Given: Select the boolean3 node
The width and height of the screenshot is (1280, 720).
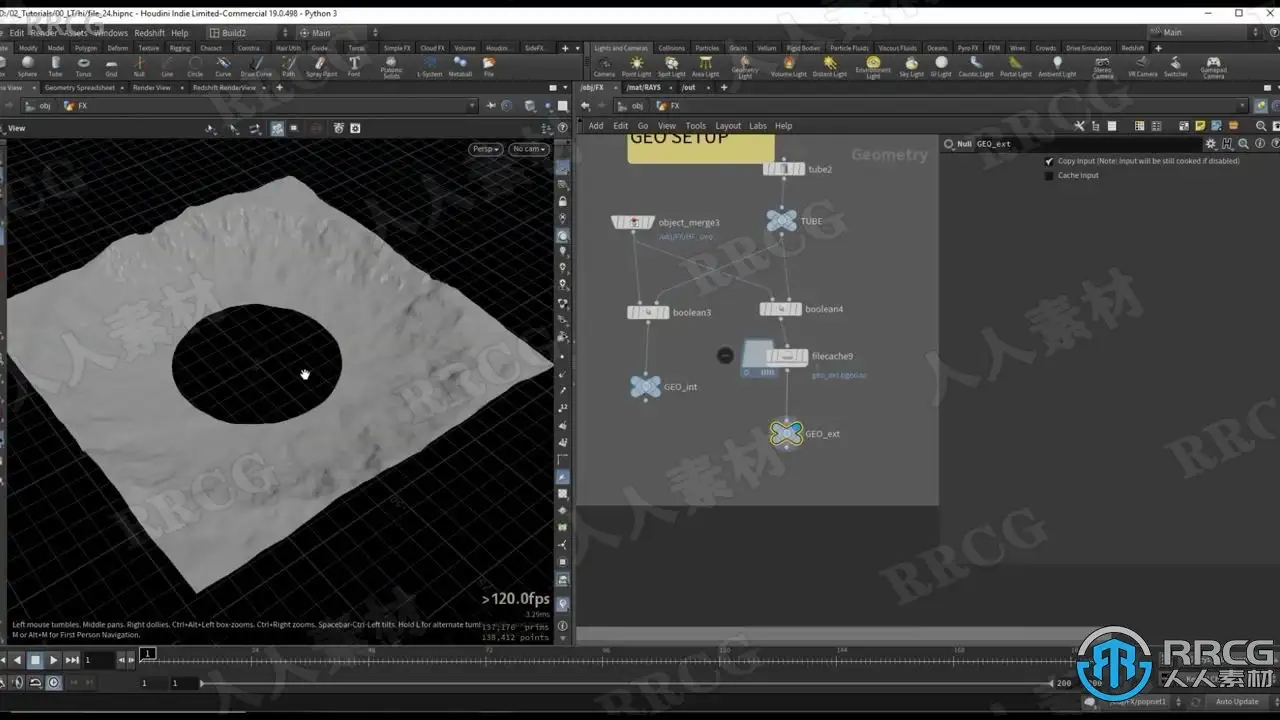Looking at the screenshot, I should (x=648, y=313).
